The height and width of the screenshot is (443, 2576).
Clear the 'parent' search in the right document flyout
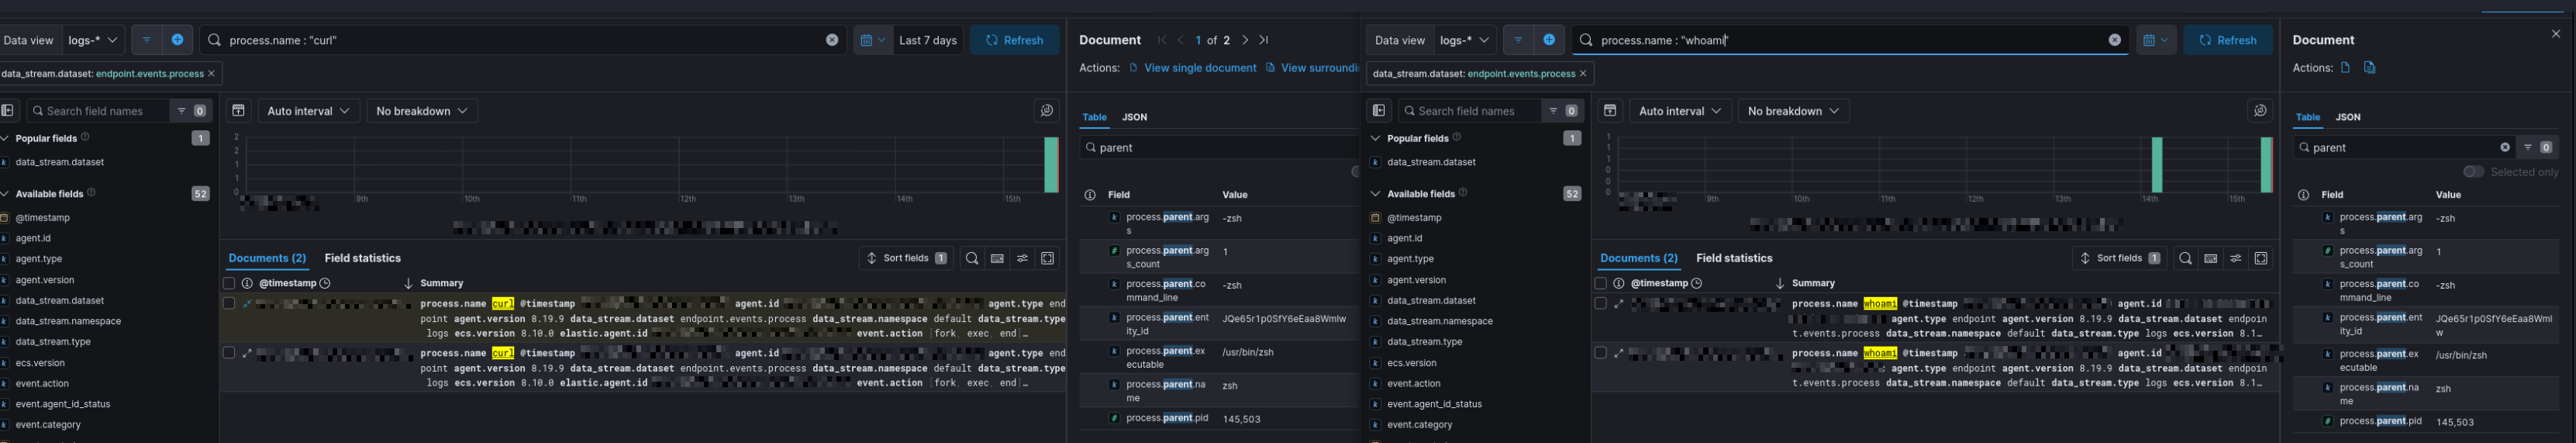pyautogui.click(x=2504, y=147)
